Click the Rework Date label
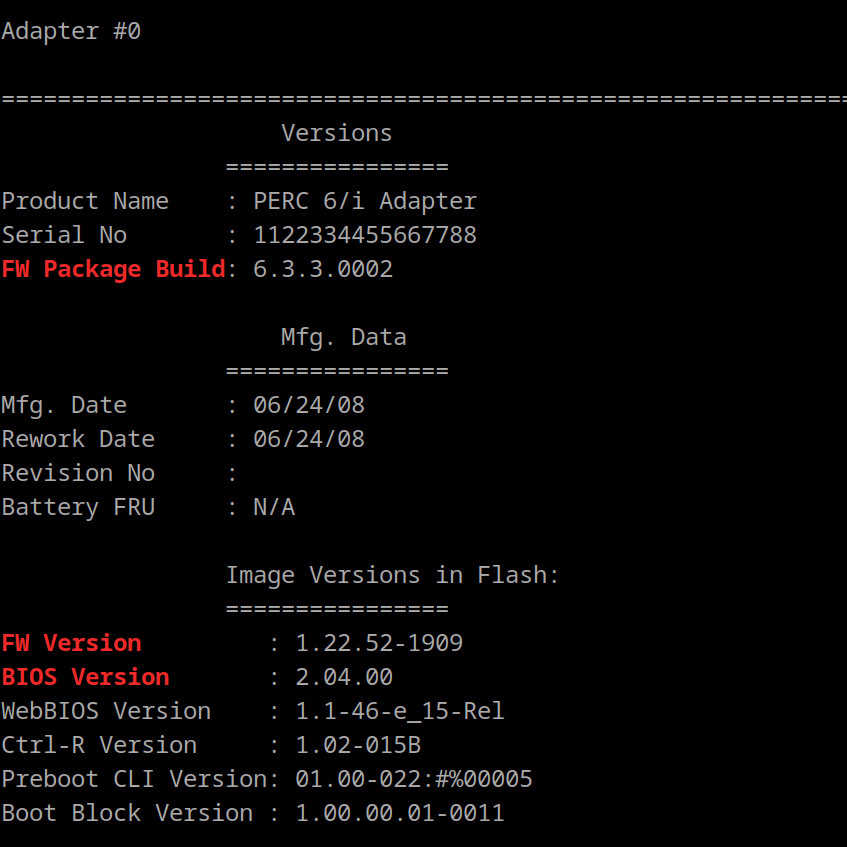This screenshot has height=847, width=847. [78, 439]
